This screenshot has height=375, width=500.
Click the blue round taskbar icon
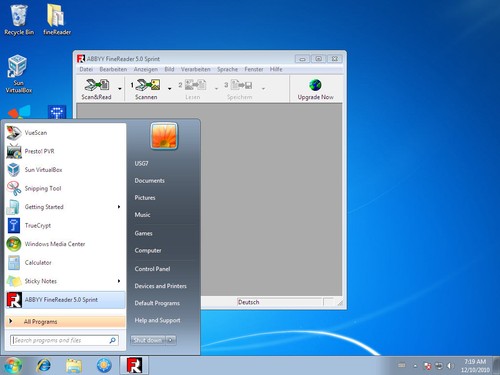(x=104, y=365)
